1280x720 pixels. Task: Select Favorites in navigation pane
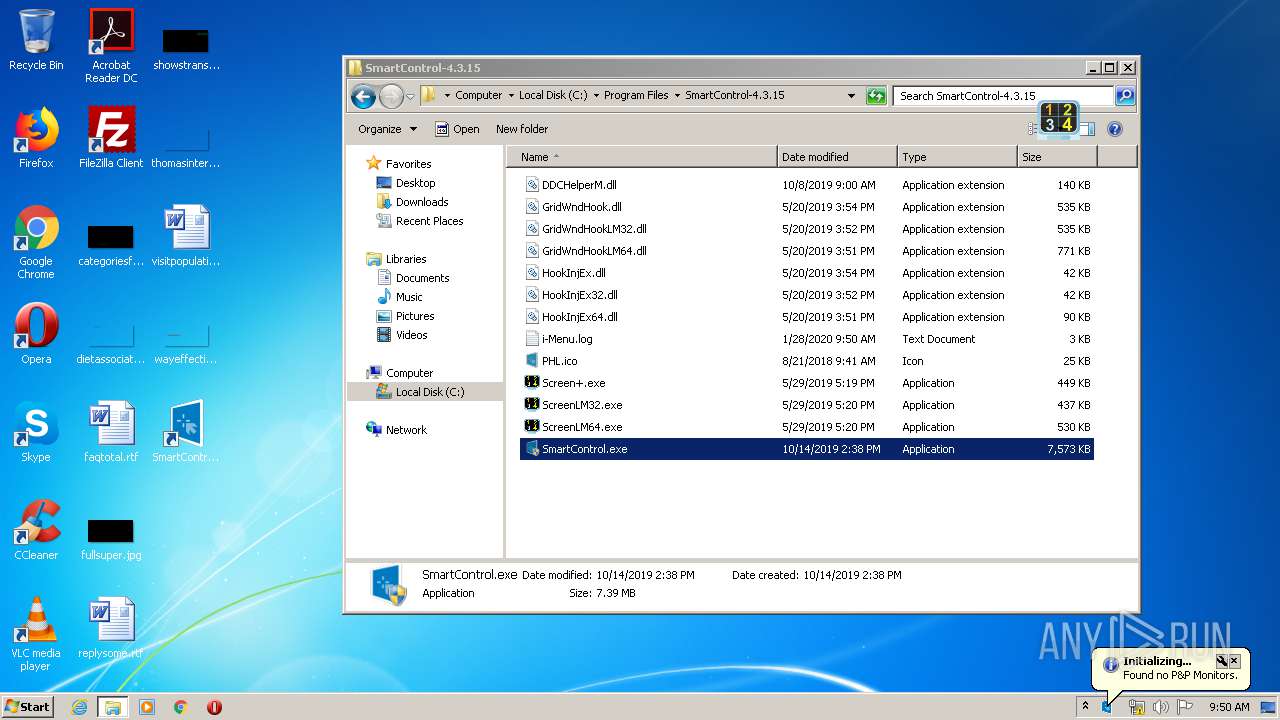tap(399, 164)
